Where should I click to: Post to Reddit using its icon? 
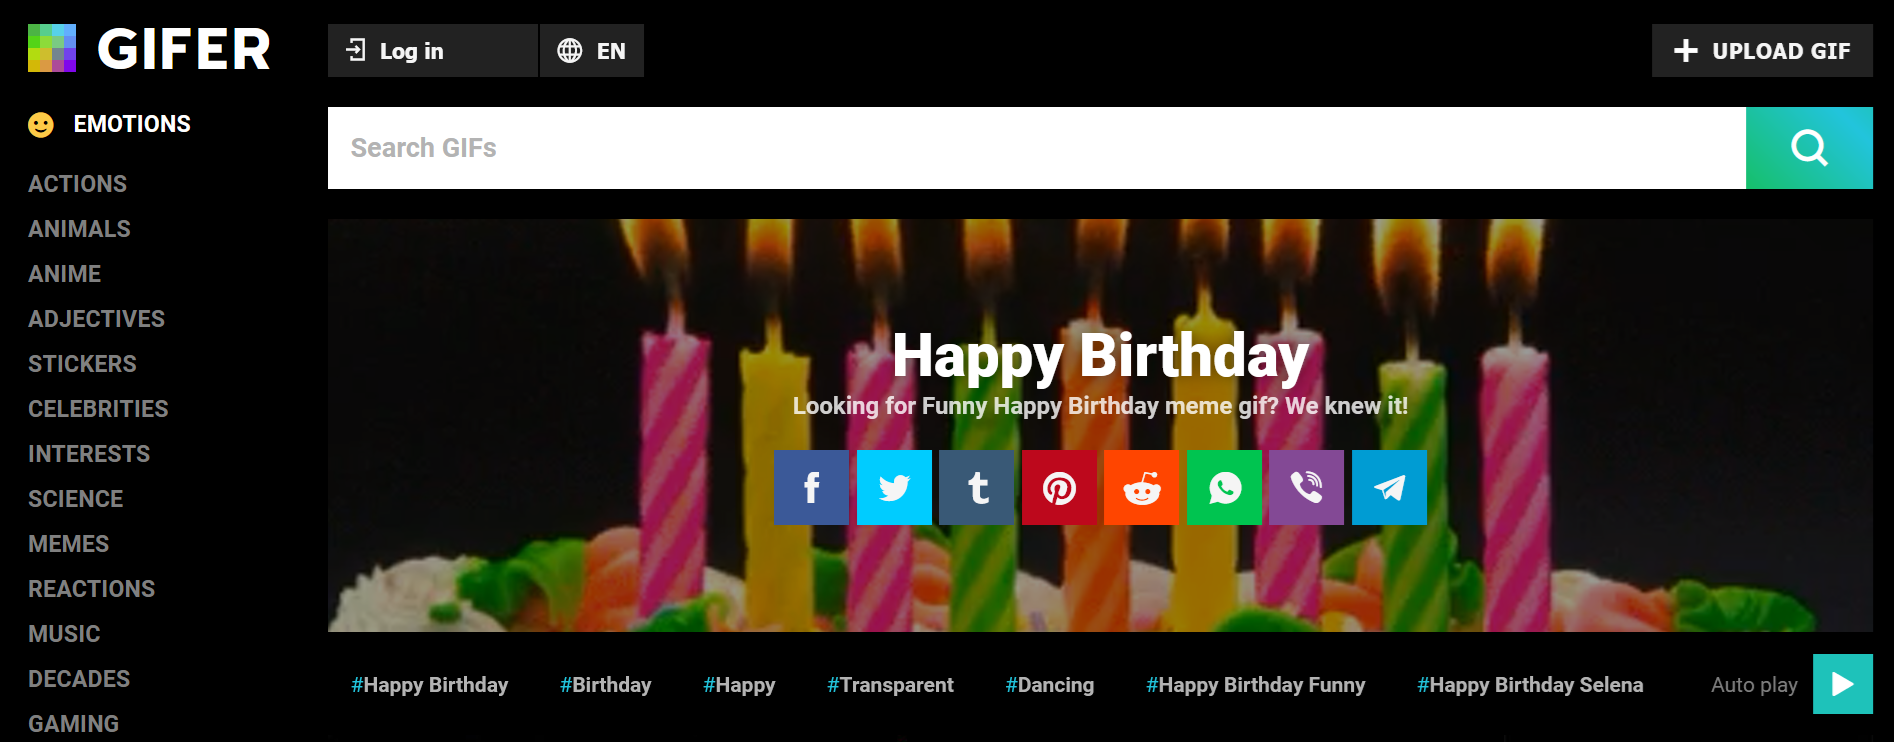pyautogui.click(x=1142, y=488)
